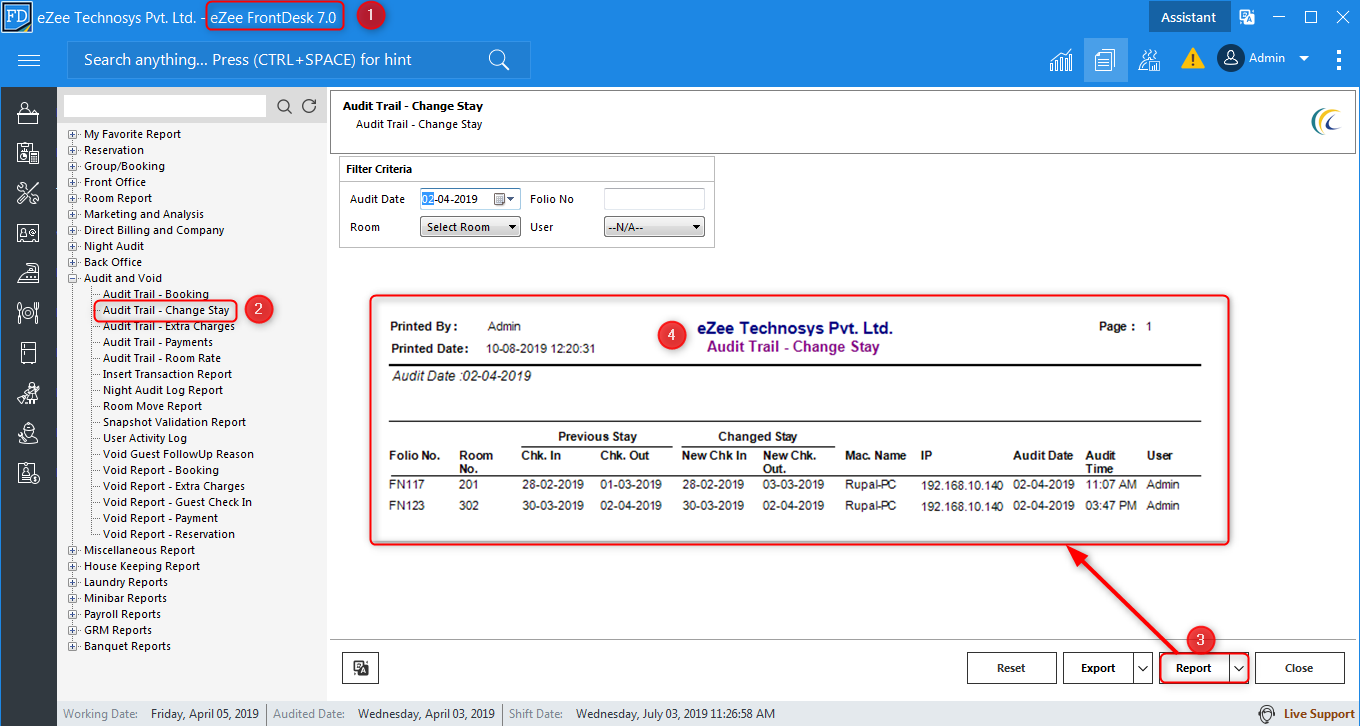
Task: Click the translate button at the bottom left of the report
Action: (361, 668)
